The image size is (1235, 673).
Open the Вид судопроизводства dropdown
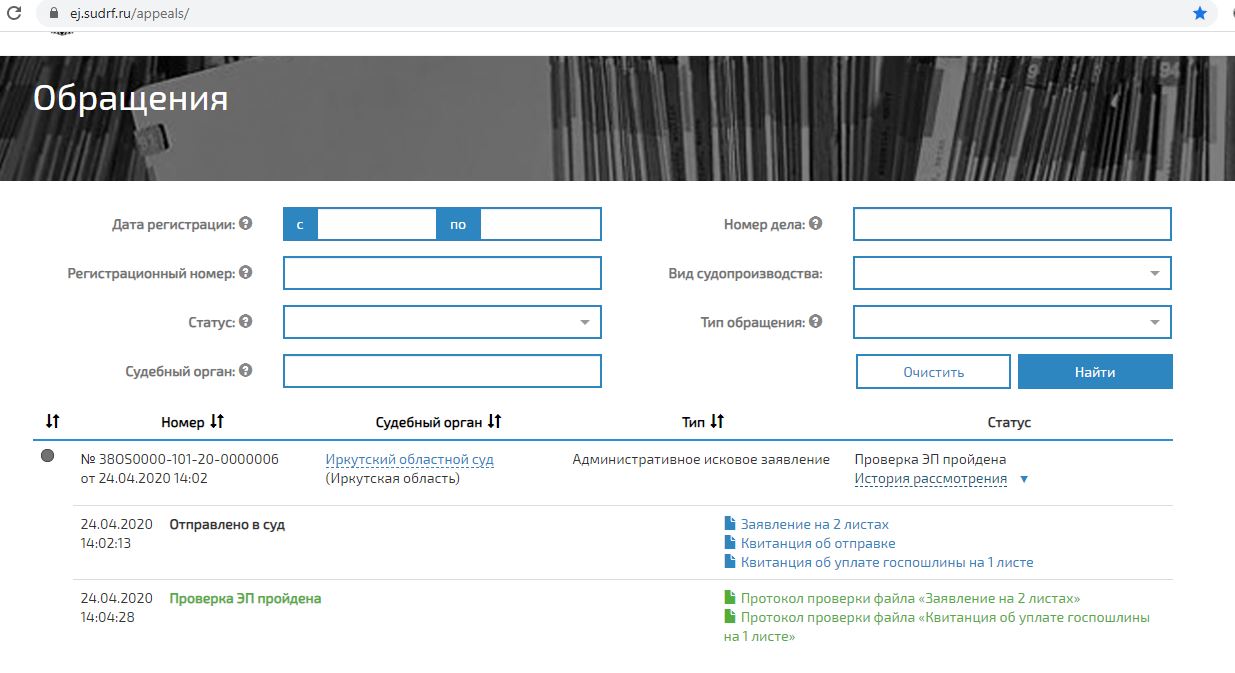coord(1012,273)
